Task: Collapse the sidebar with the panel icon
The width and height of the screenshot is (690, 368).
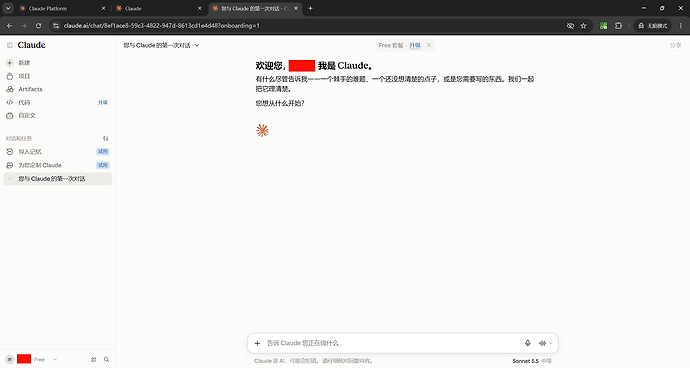Action: [x=10, y=45]
